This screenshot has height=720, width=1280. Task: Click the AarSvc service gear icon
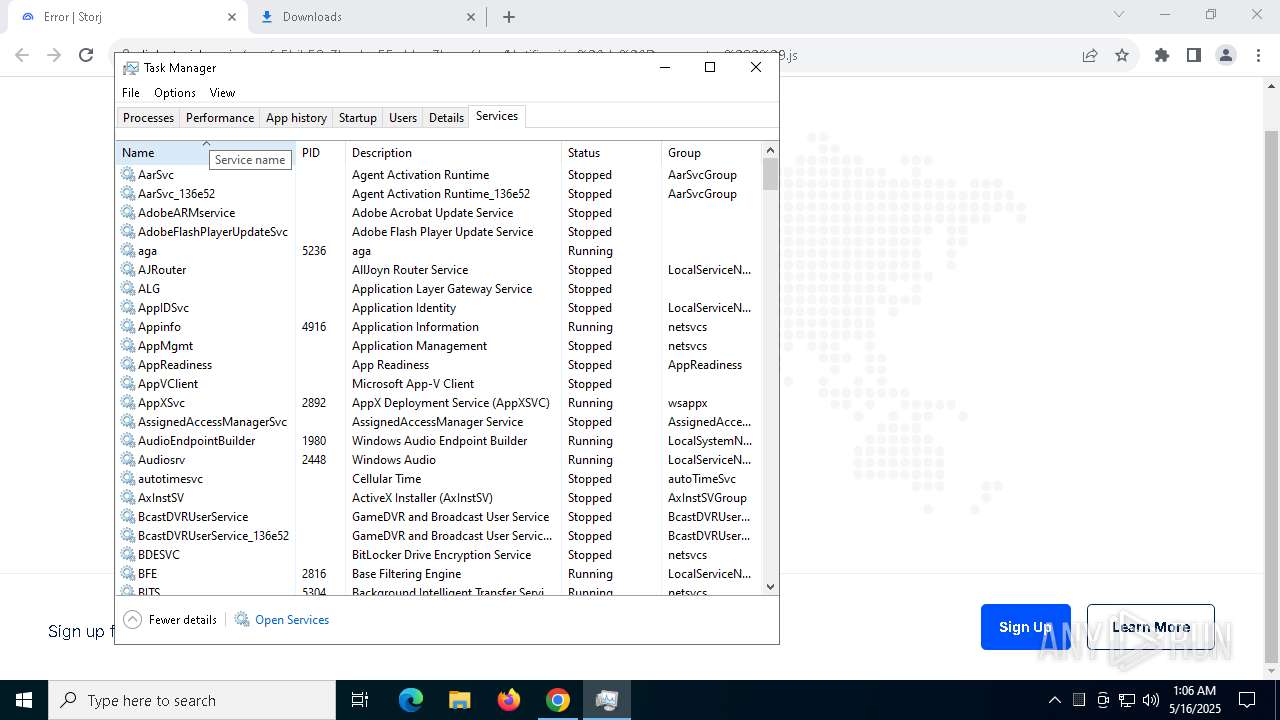[128, 175]
